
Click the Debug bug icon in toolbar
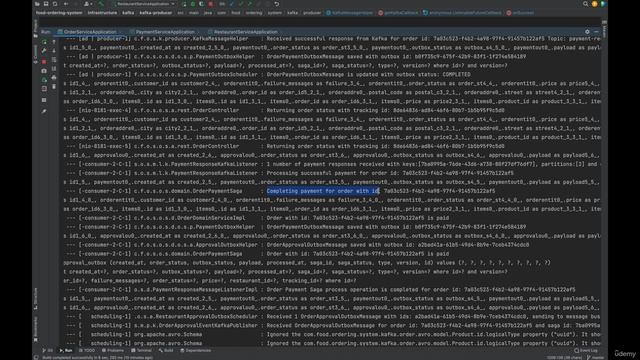pos(193,4)
